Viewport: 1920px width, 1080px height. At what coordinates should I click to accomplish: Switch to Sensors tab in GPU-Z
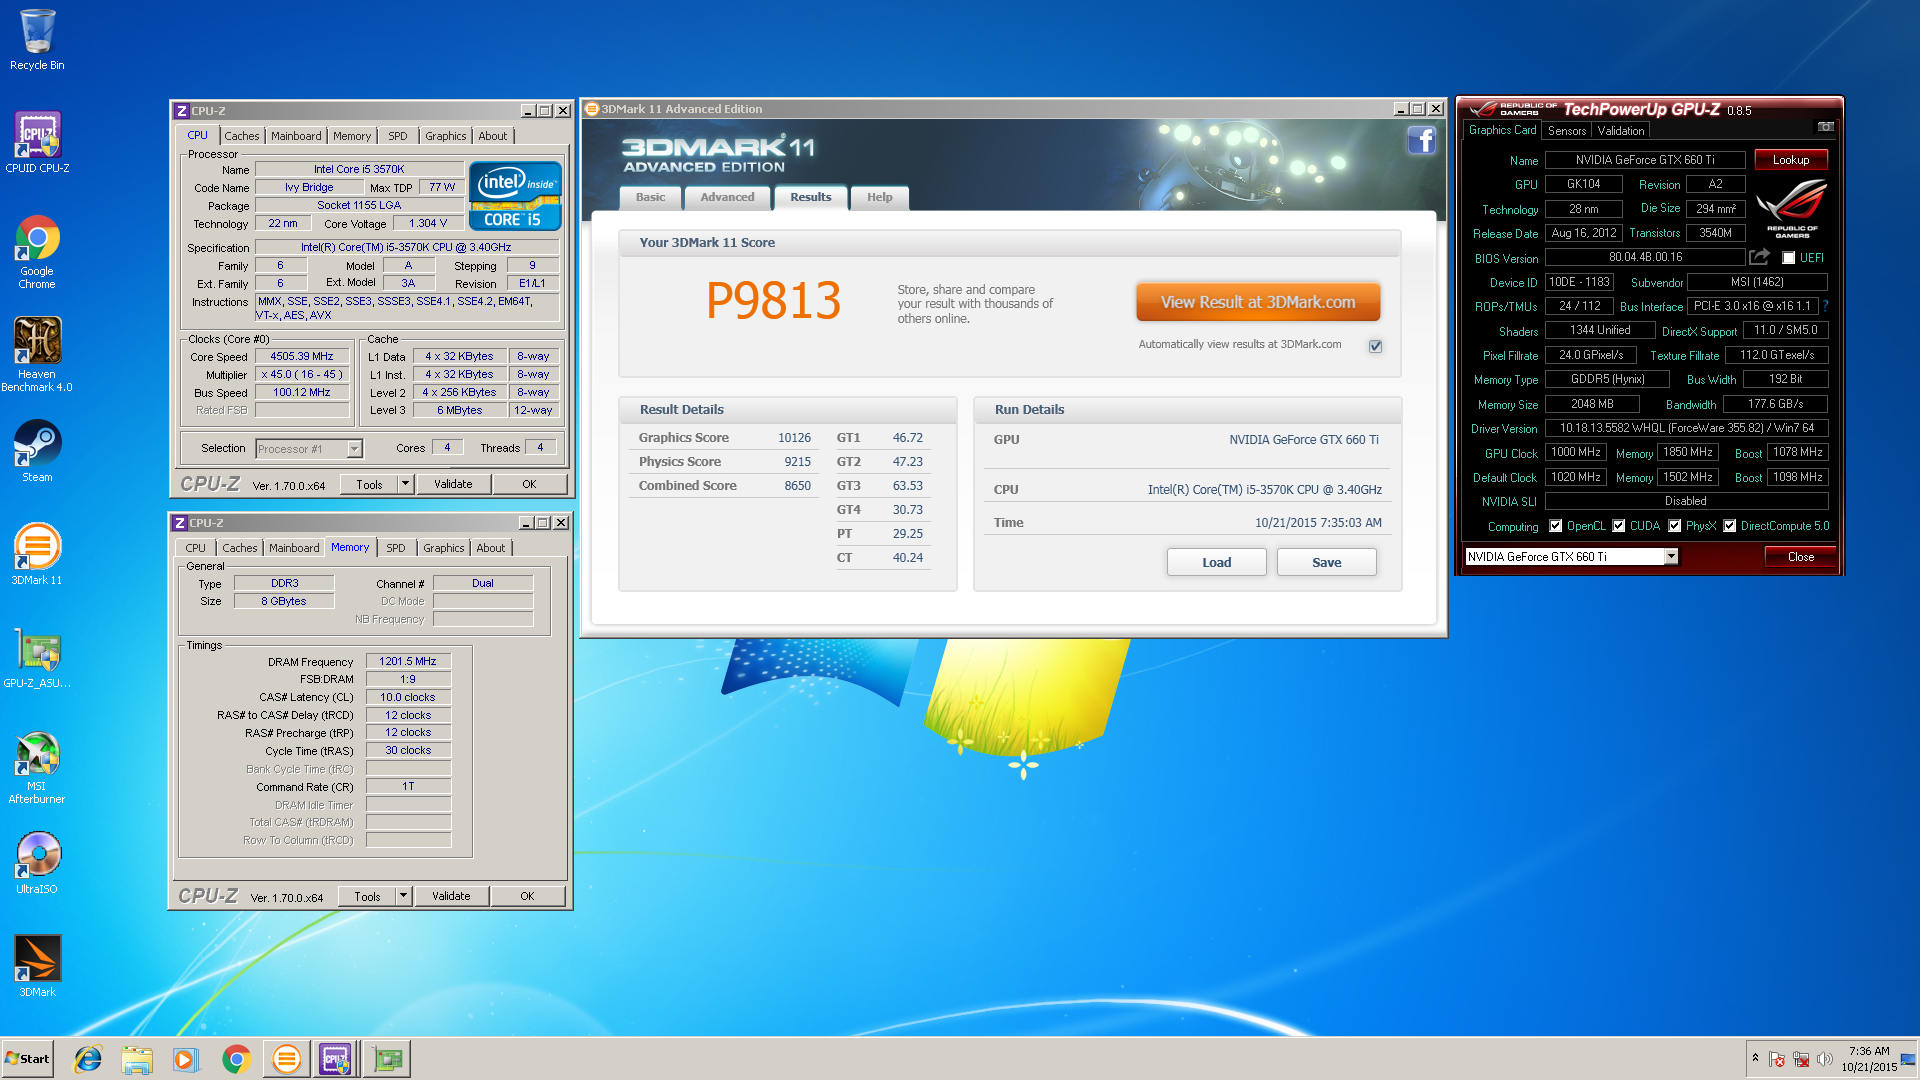click(1567, 131)
